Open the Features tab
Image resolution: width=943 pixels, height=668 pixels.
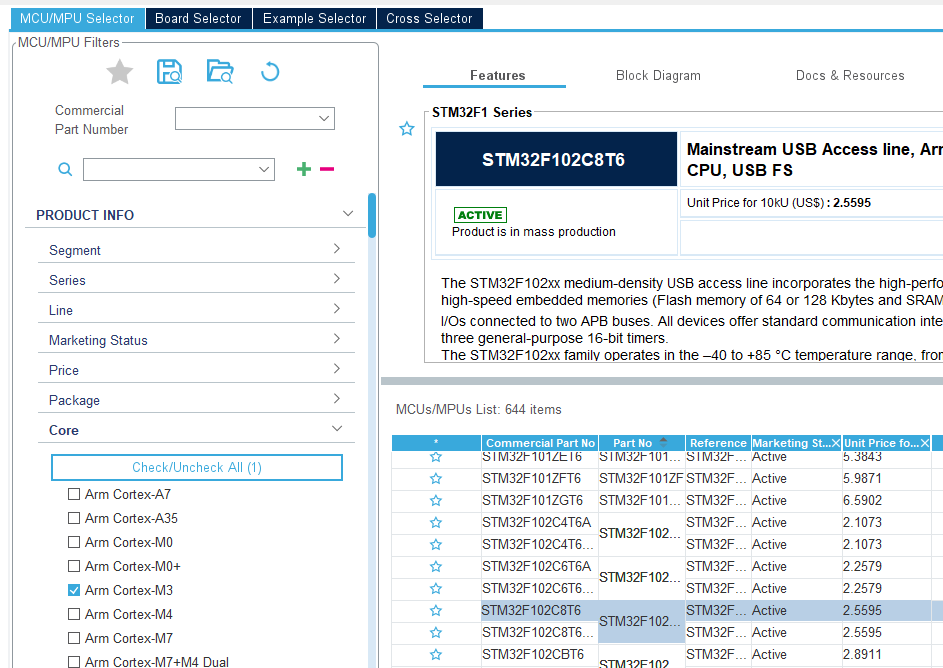click(497, 76)
